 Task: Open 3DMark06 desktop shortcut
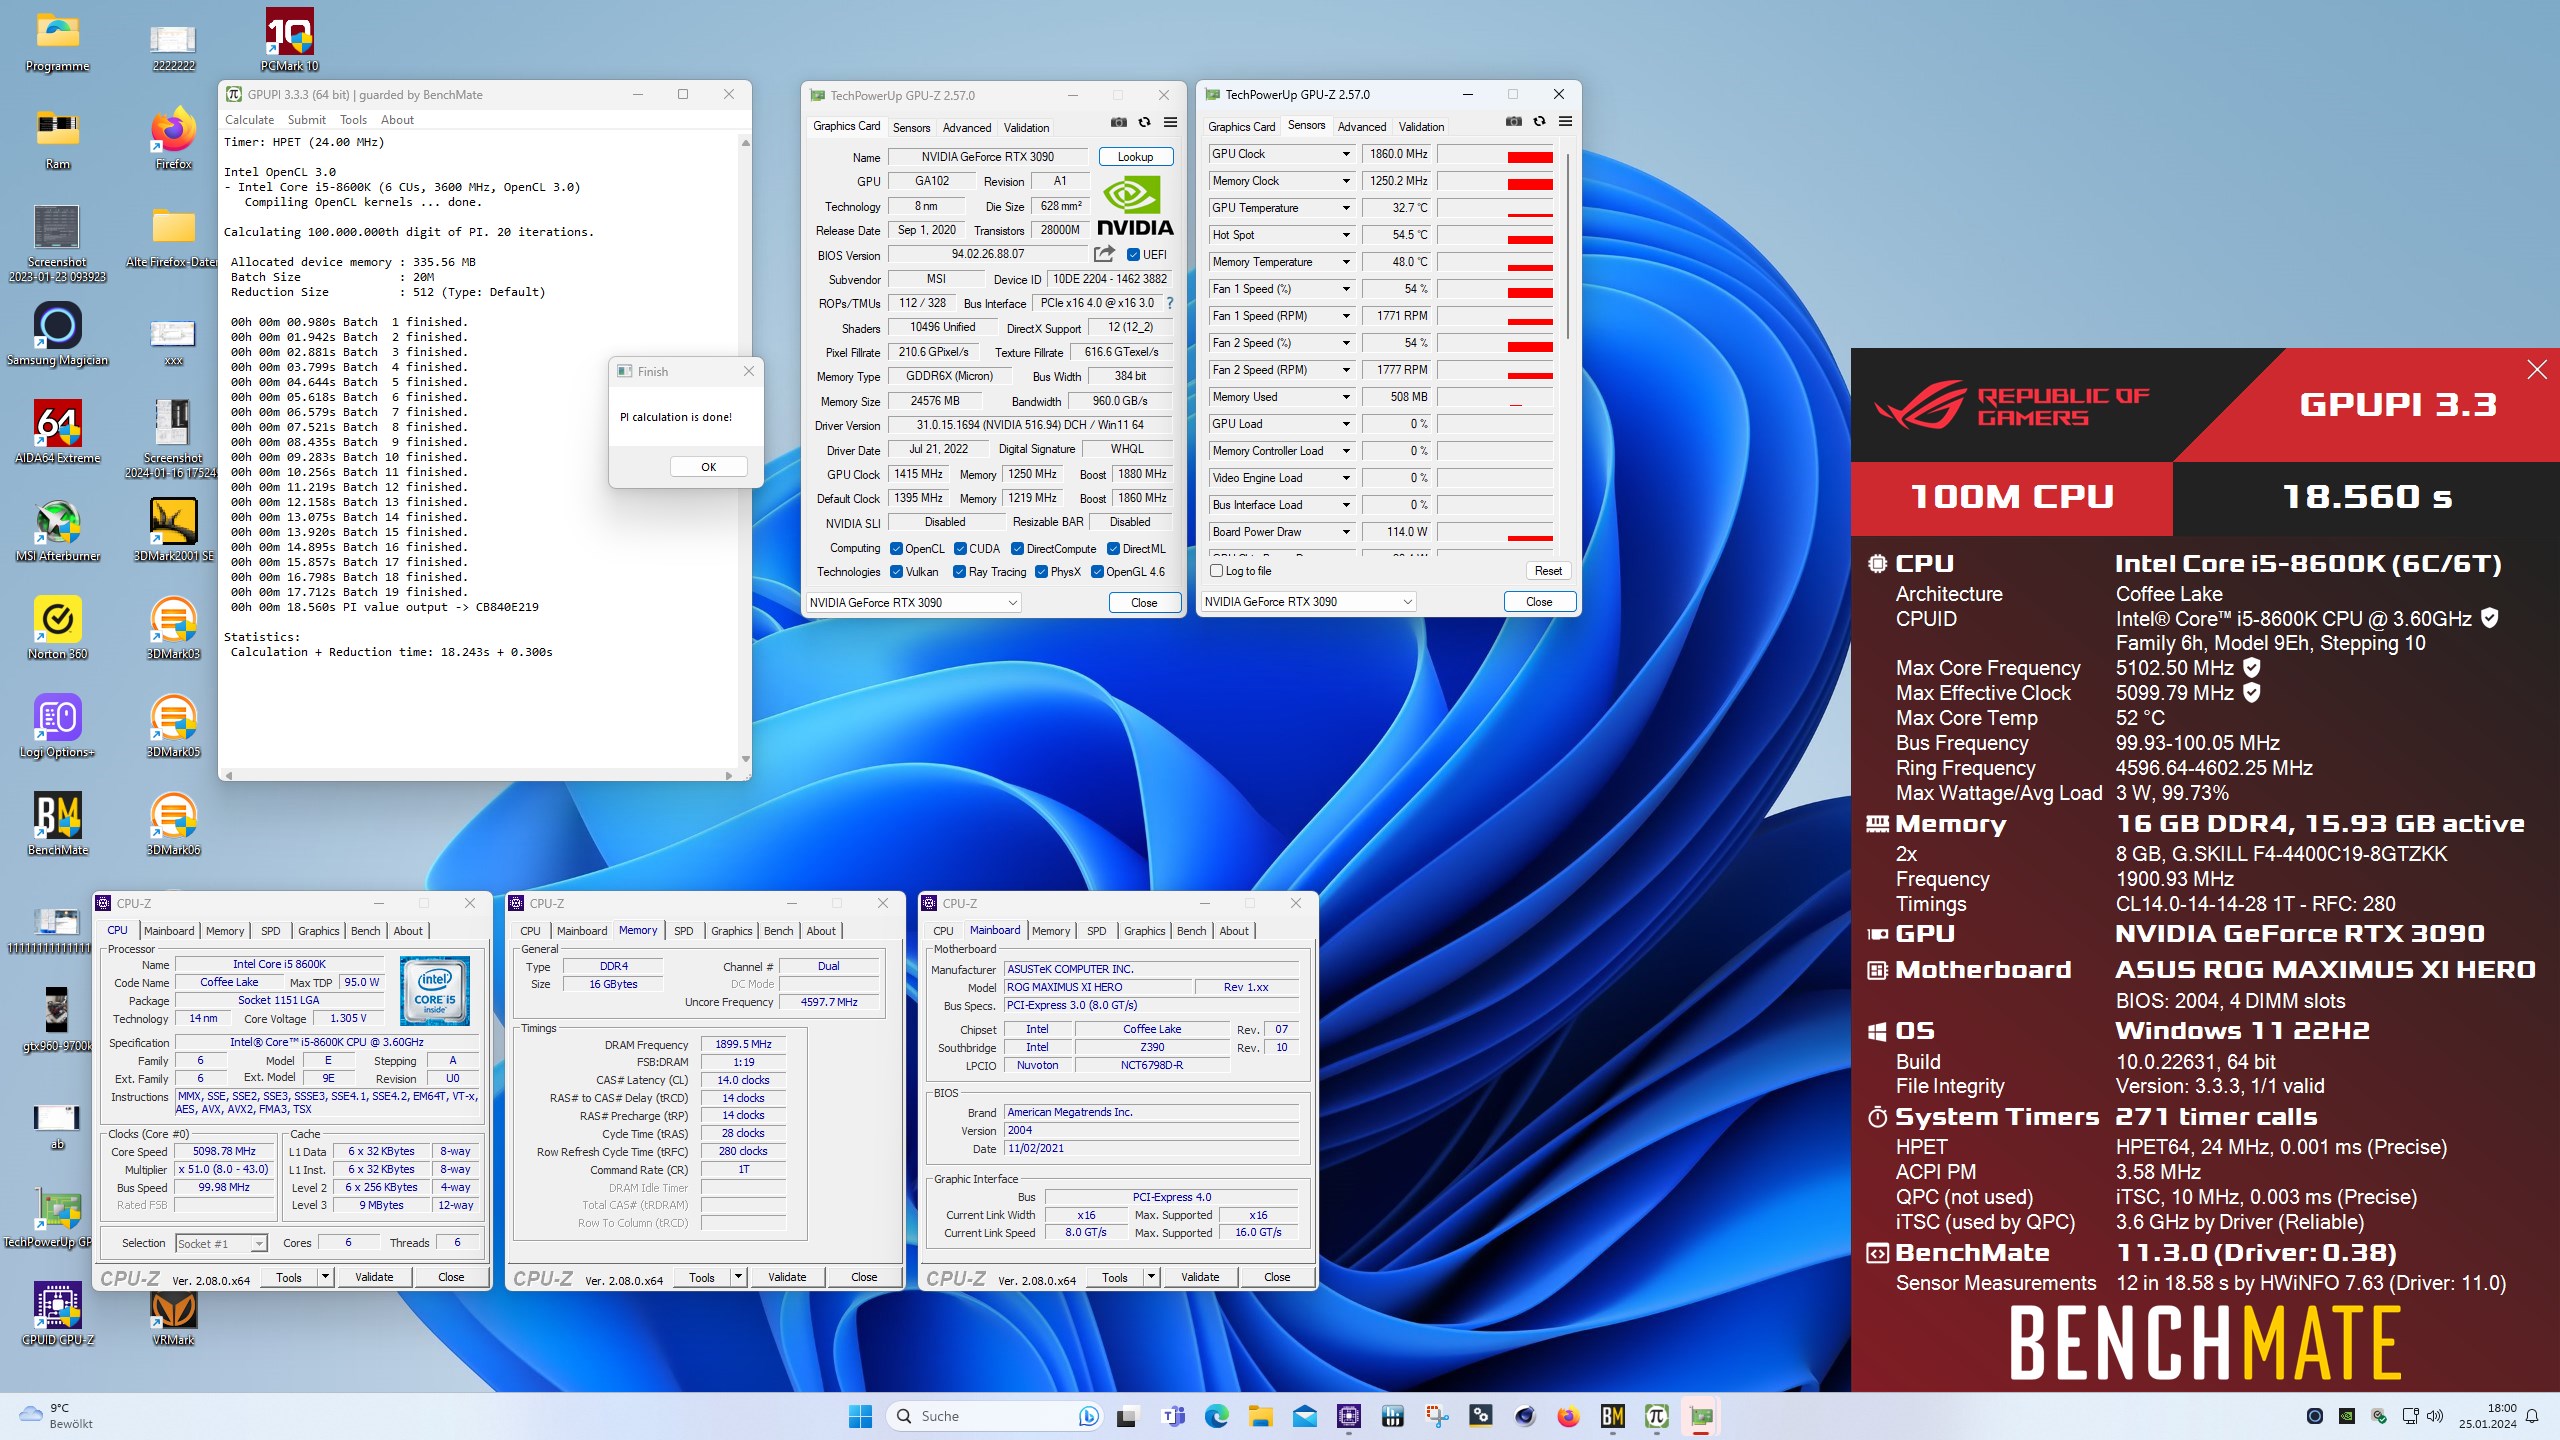173,824
